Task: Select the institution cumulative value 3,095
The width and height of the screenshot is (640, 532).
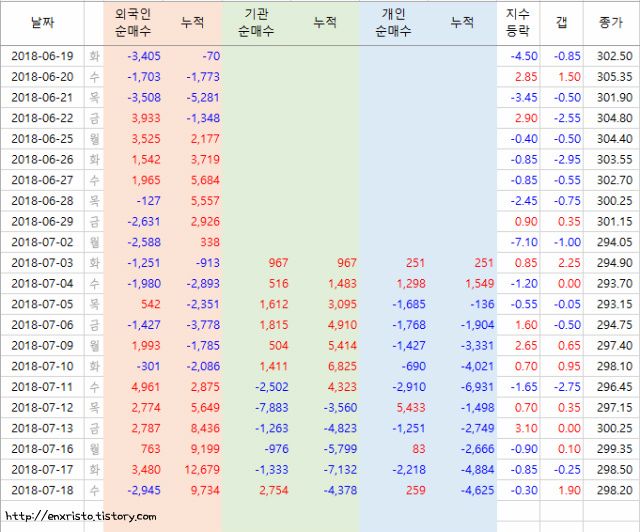Action: click(342, 304)
